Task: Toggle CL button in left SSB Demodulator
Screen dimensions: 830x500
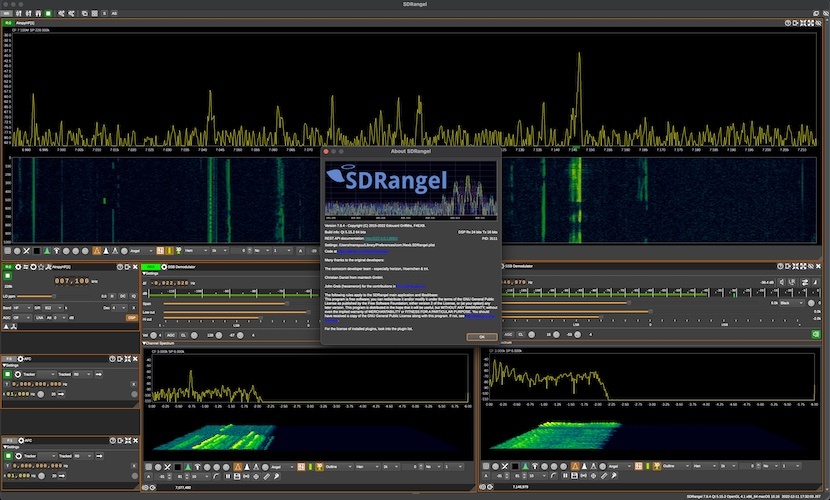Action: pyautogui.click(x=183, y=335)
